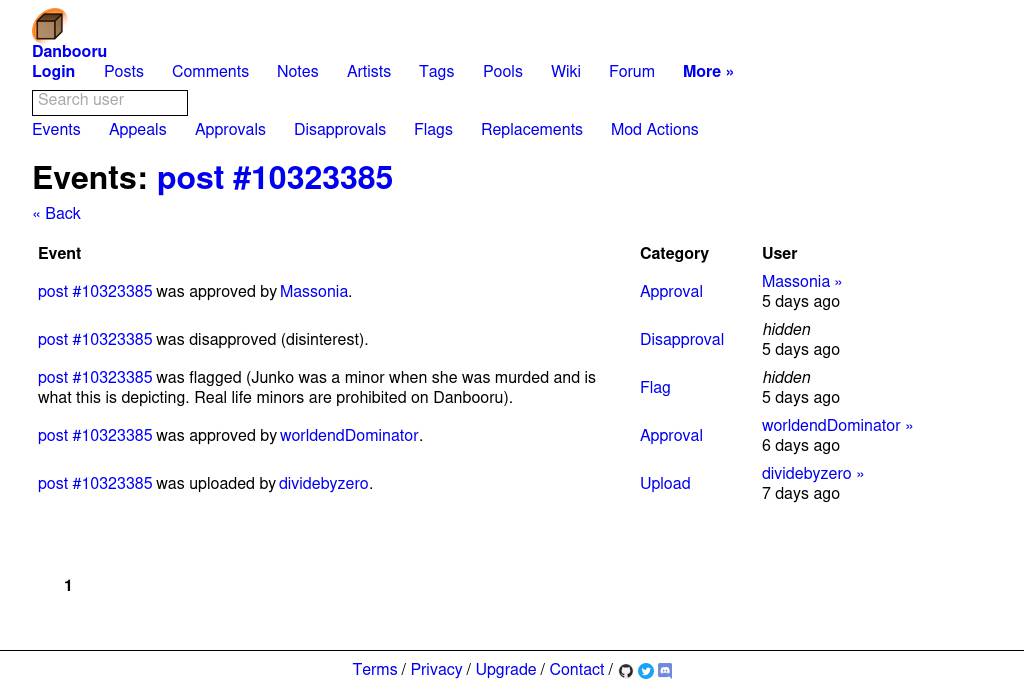
Task: Open the Upgrade link in footer
Action: point(505,671)
